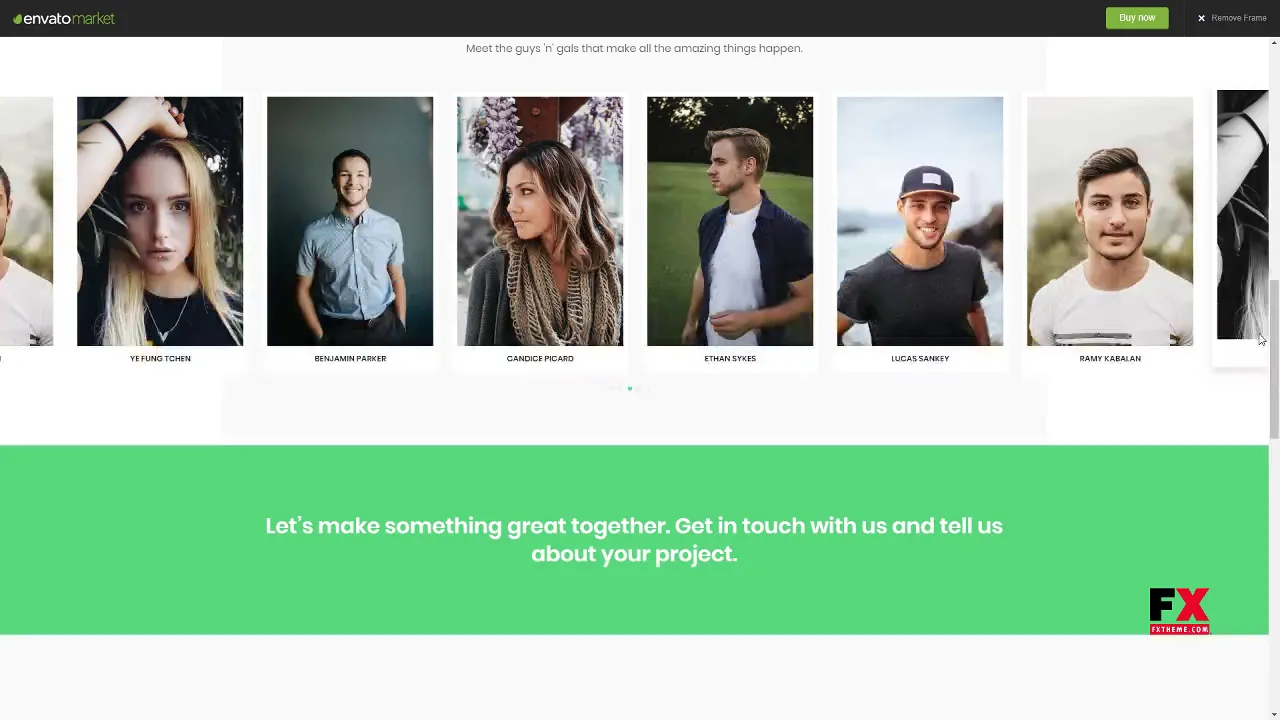The width and height of the screenshot is (1280, 720).
Task: Open Lucas Sankey's team photo
Action: [x=920, y=221]
